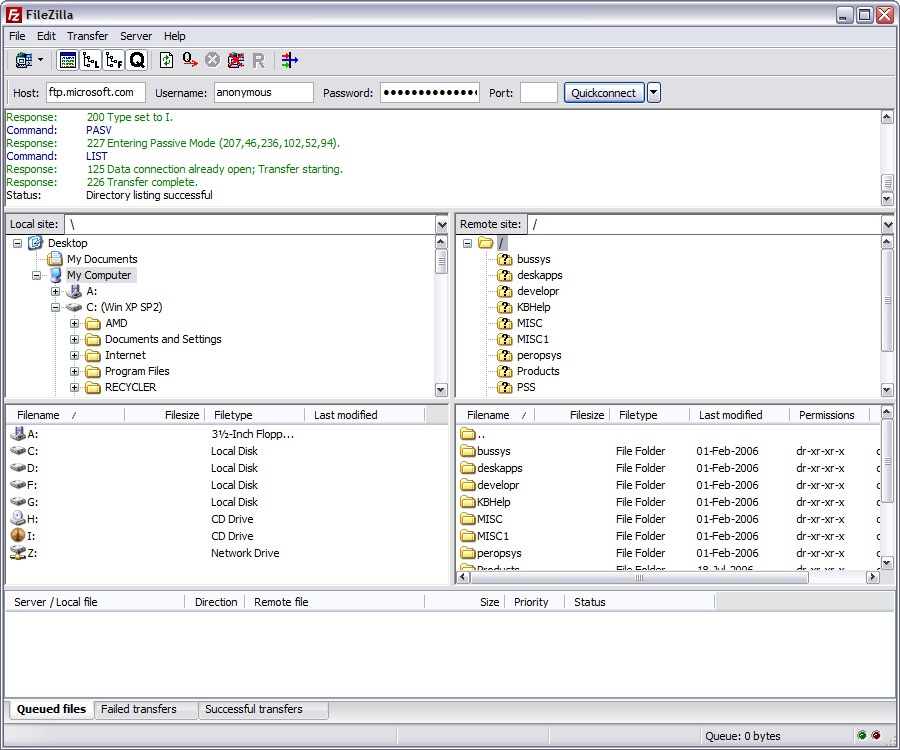
Task: Toggle transfer queue display icon
Action: point(137,60)
